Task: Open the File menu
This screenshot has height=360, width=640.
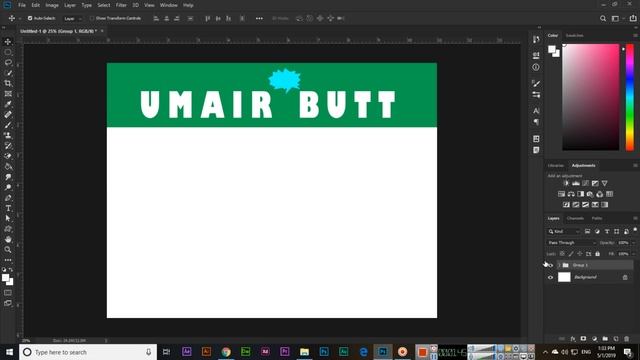Action: pyautogui.click(x=22, y=5)
